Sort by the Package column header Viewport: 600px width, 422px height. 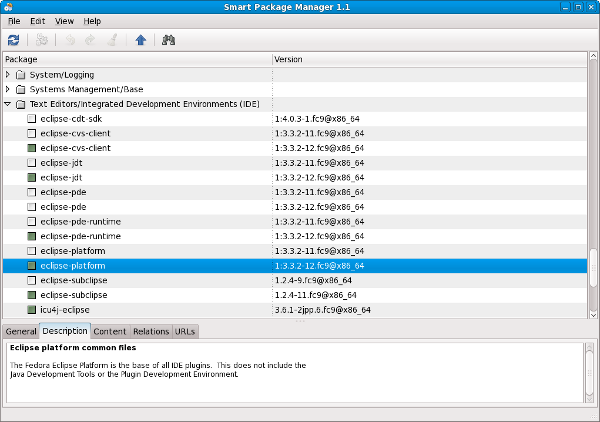[137, 59]
